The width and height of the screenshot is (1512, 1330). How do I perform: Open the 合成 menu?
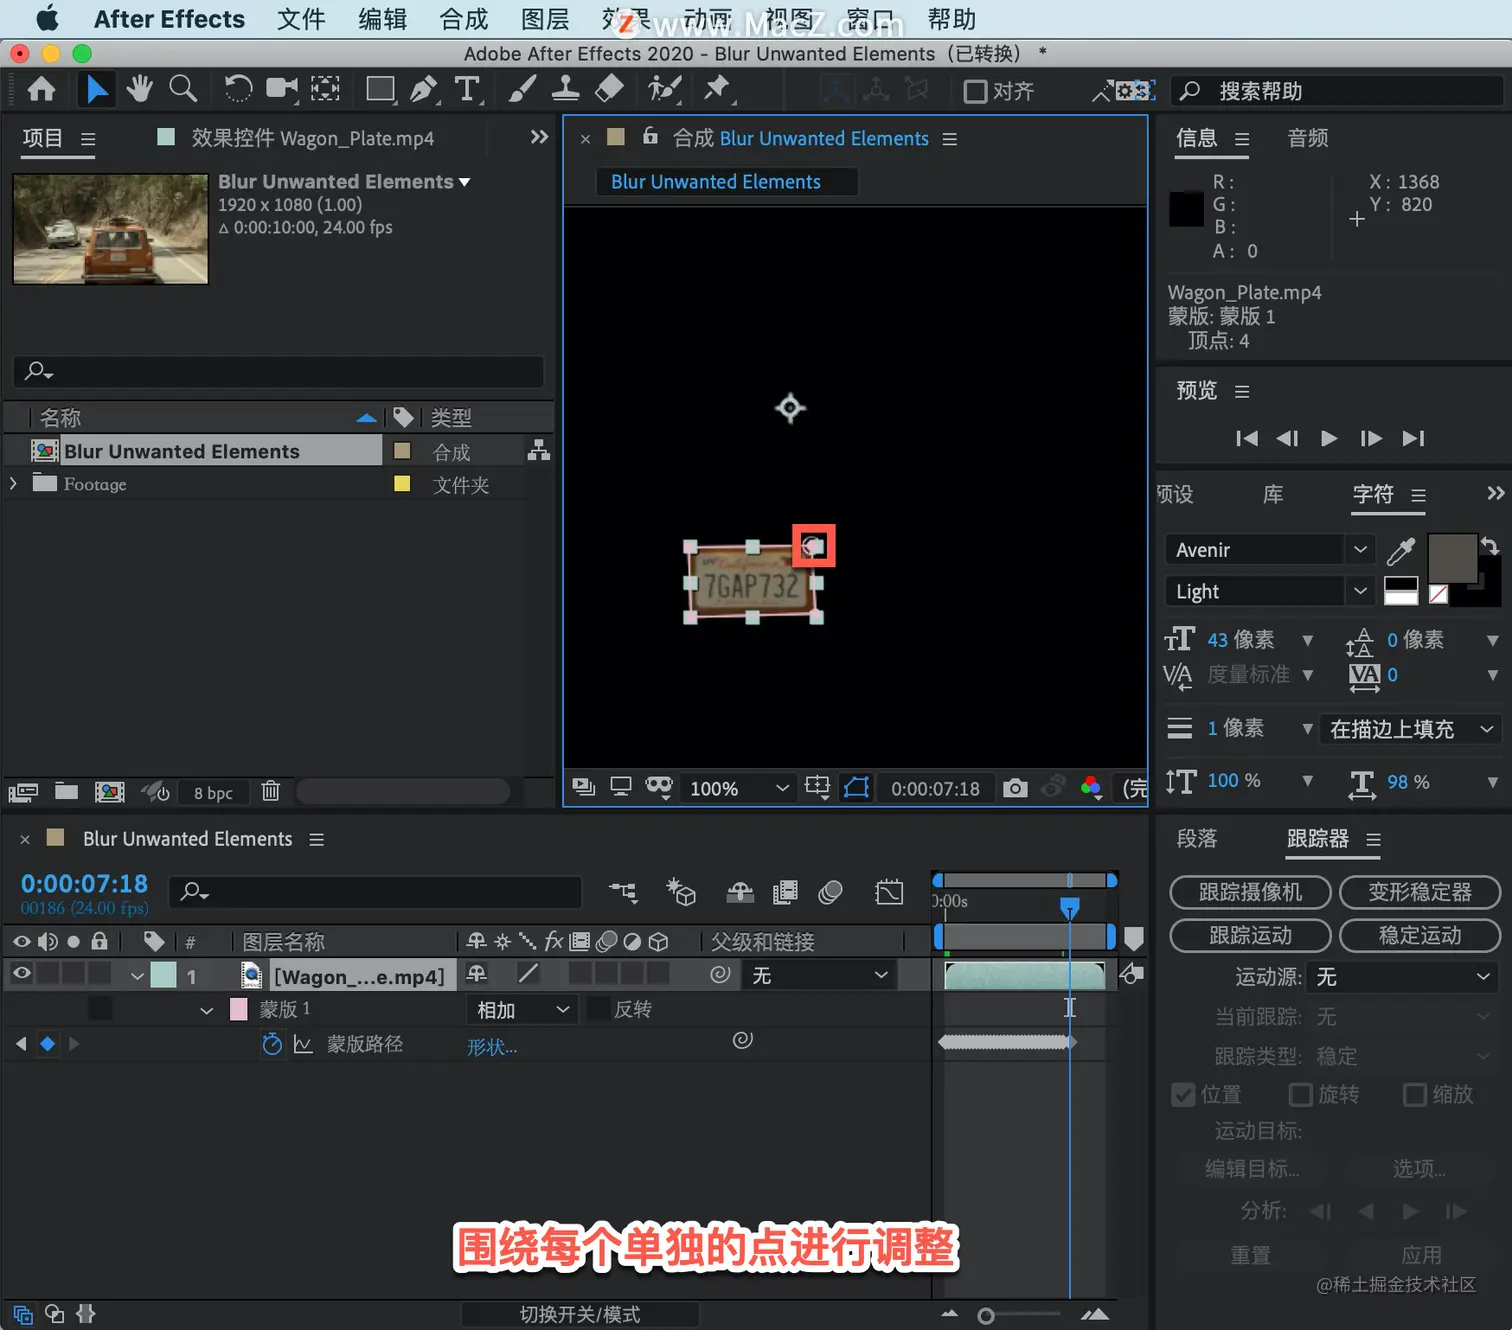tap(464, 19)
